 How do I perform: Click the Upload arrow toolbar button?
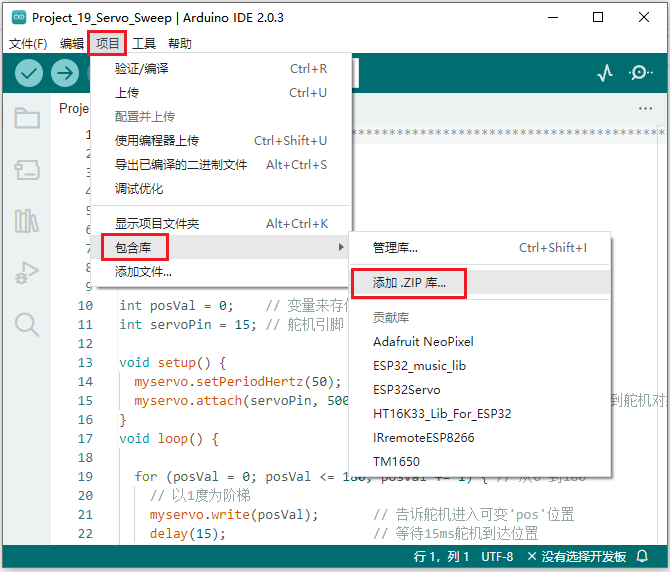coord(65,73)
